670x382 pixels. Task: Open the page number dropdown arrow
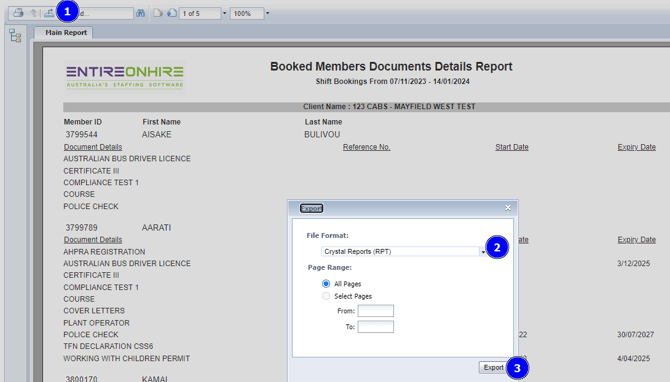(224, 13)
